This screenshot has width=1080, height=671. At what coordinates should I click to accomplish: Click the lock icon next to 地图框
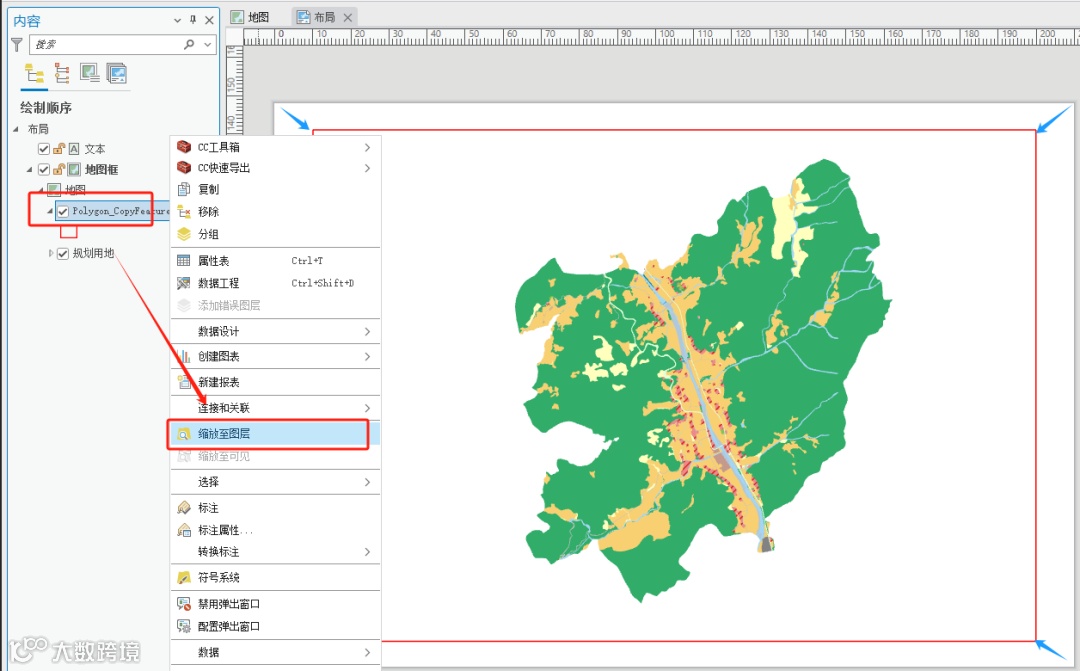click(x=59, y=169)
